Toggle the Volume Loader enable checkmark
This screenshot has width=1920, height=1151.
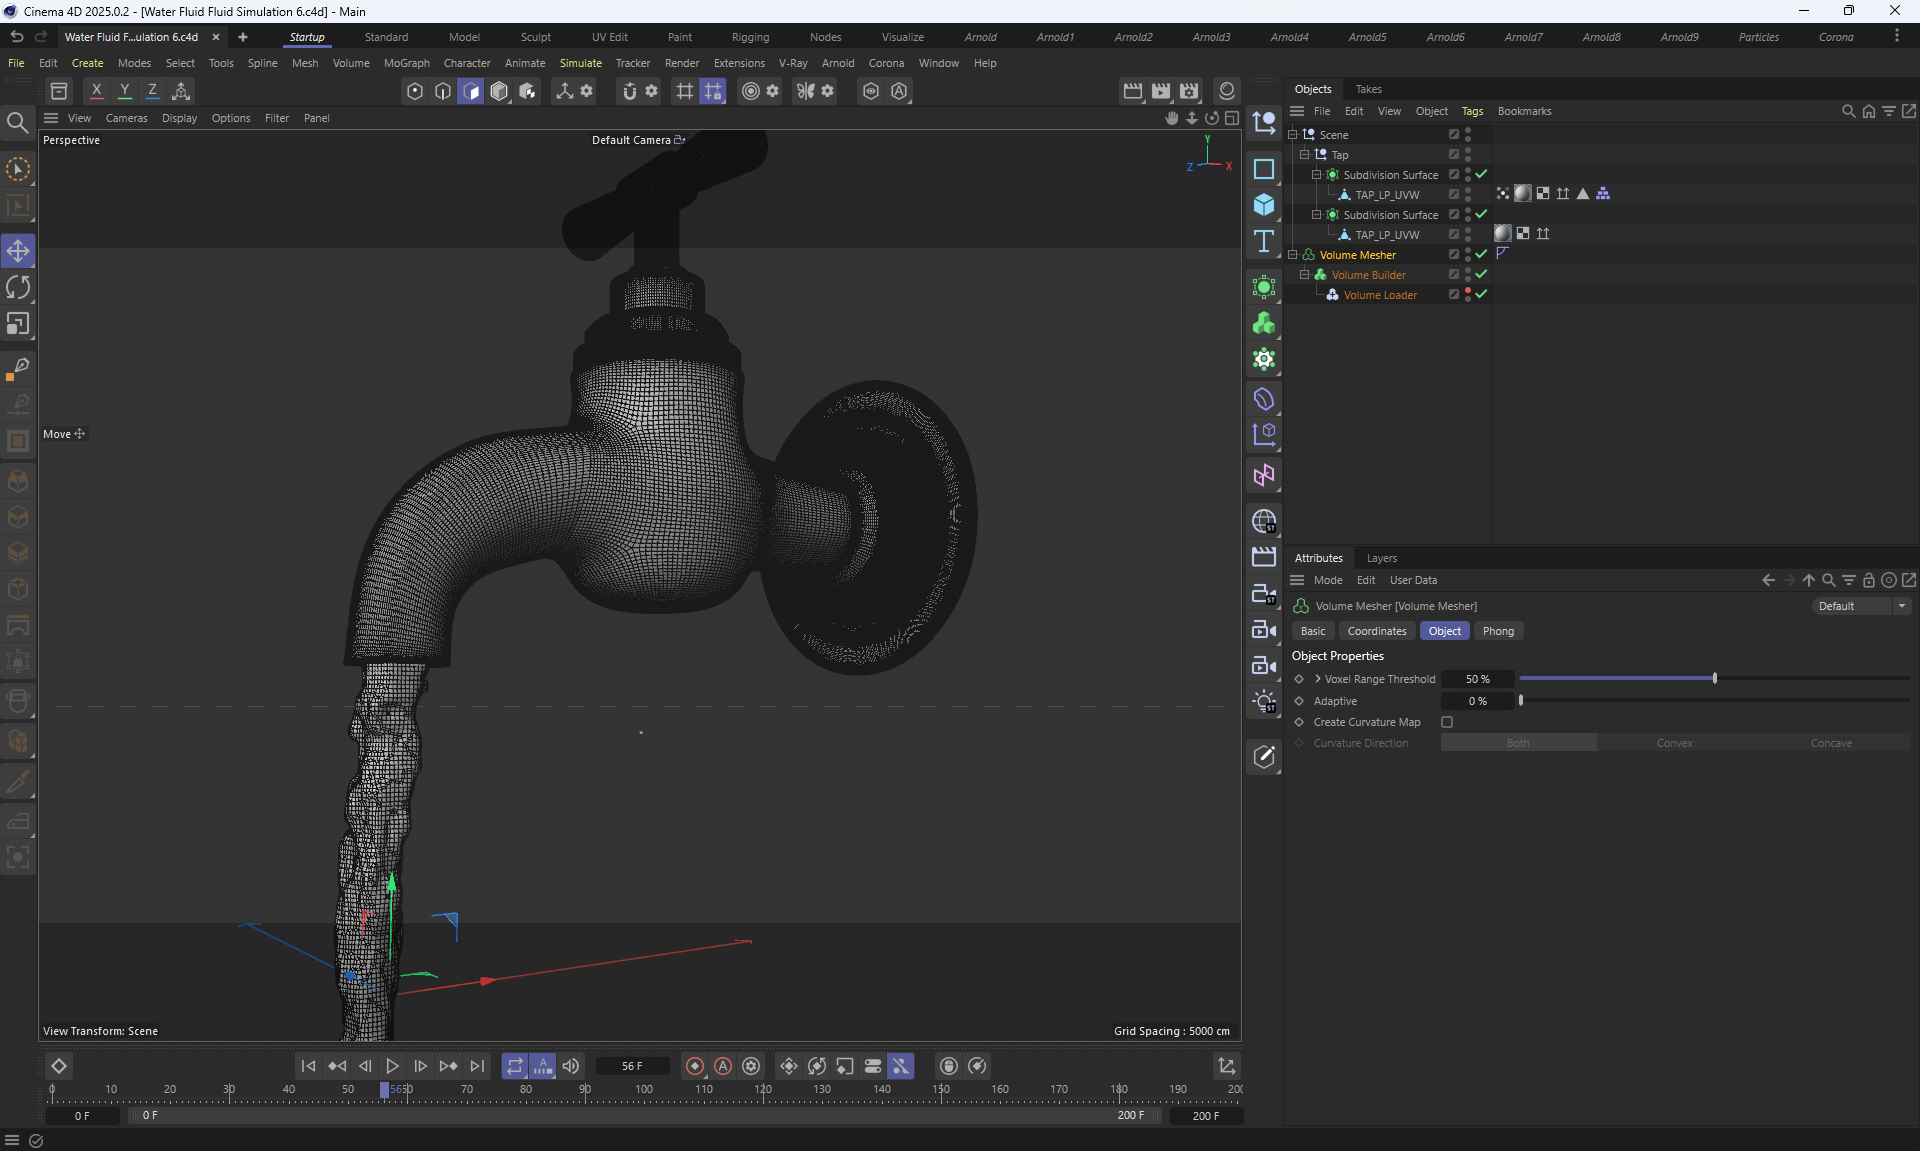[1481, 294]
